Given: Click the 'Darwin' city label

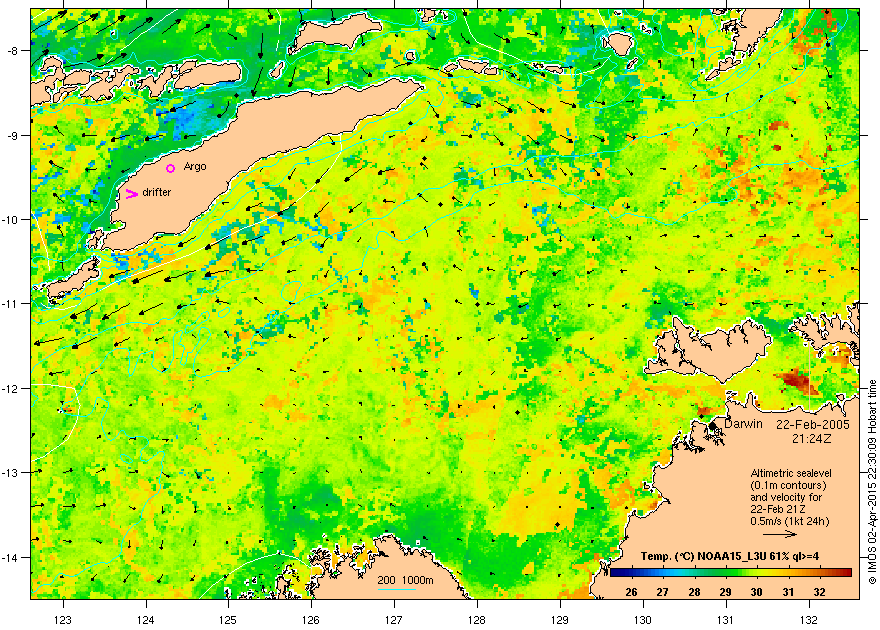Looking at the screenshot, I should coord(743,424).
